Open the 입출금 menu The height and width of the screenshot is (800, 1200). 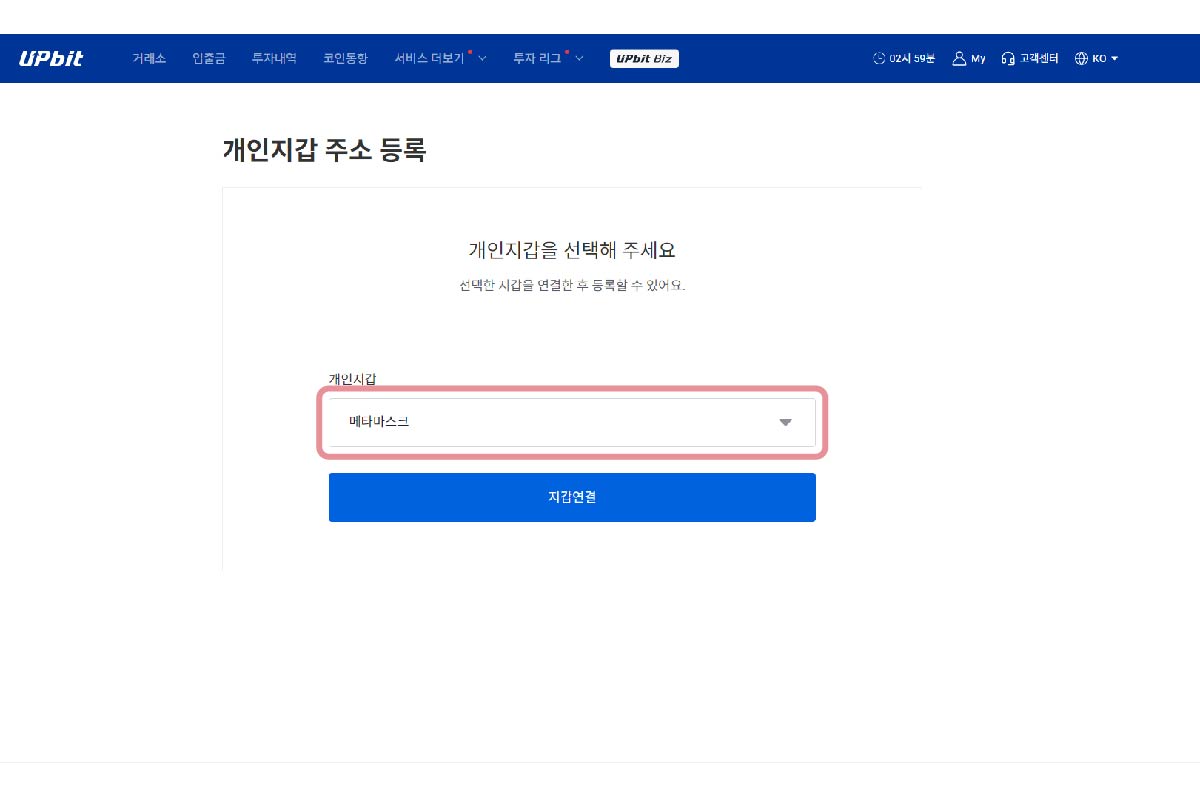click(x=209, y=59)
